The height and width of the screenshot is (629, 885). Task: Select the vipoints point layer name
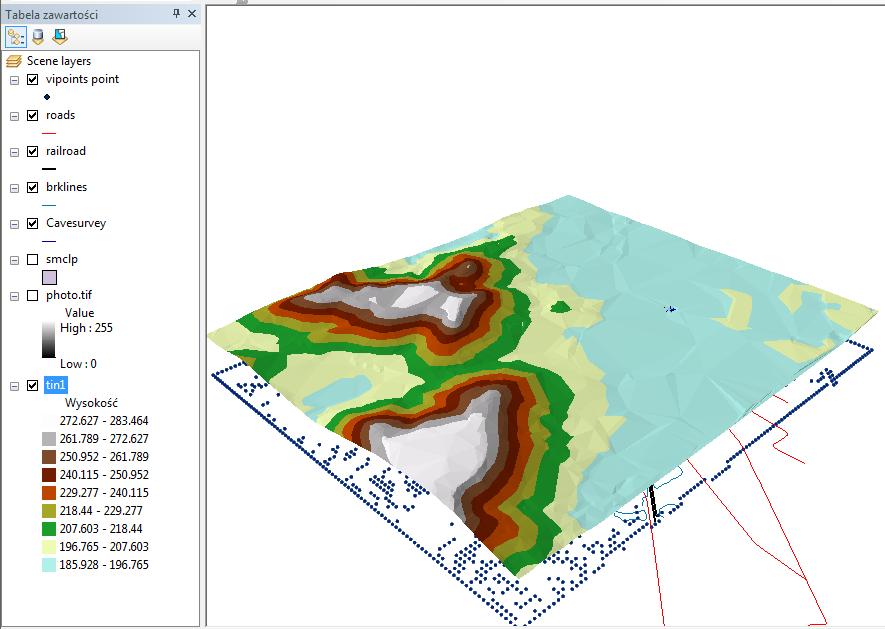pyautogui.click(x=82, y=79)
